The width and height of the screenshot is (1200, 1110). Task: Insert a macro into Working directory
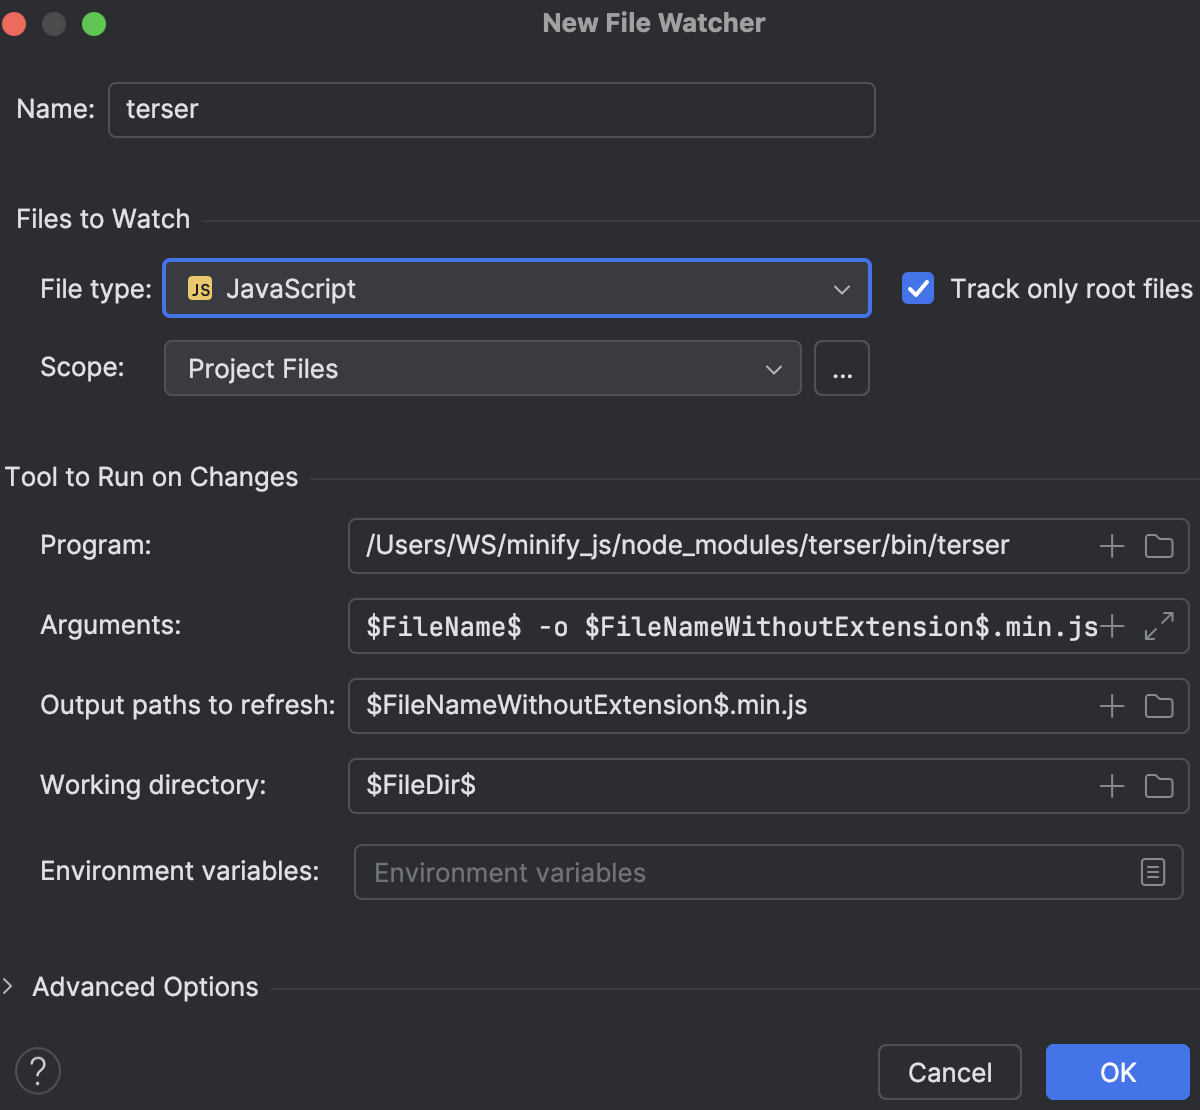[x=1110, y=786]
